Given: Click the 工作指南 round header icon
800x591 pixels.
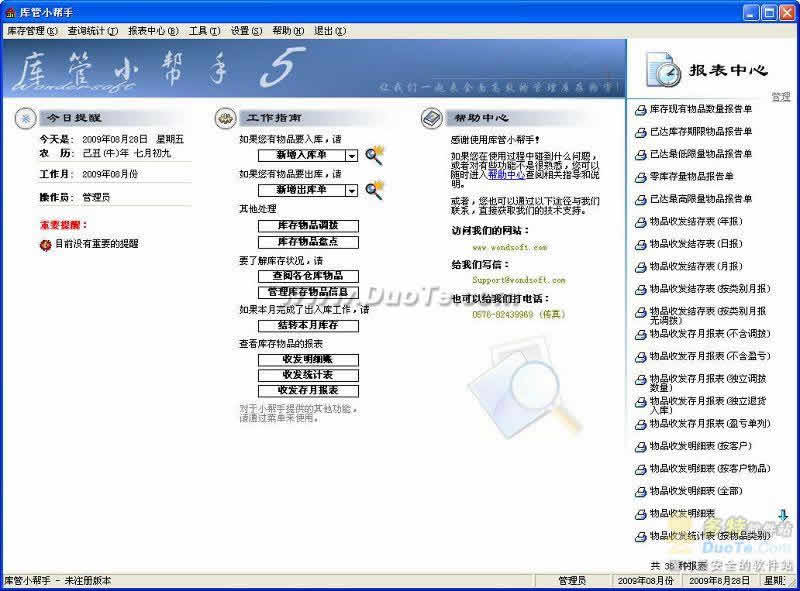Looking at the screenshot, I should 226,118.
